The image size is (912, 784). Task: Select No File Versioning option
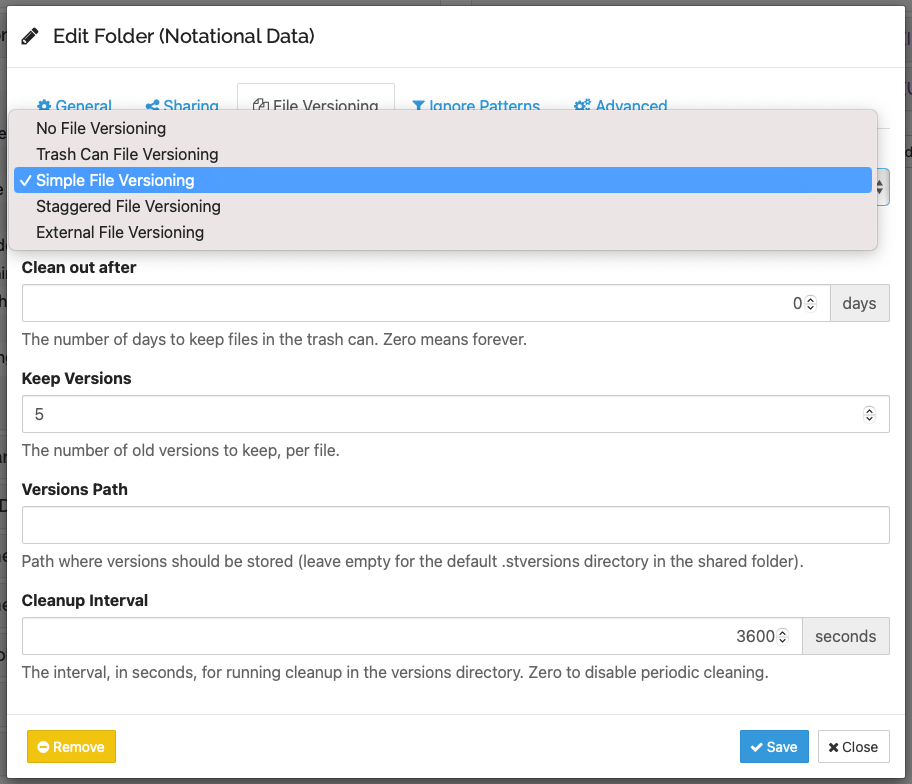(101, 128)
